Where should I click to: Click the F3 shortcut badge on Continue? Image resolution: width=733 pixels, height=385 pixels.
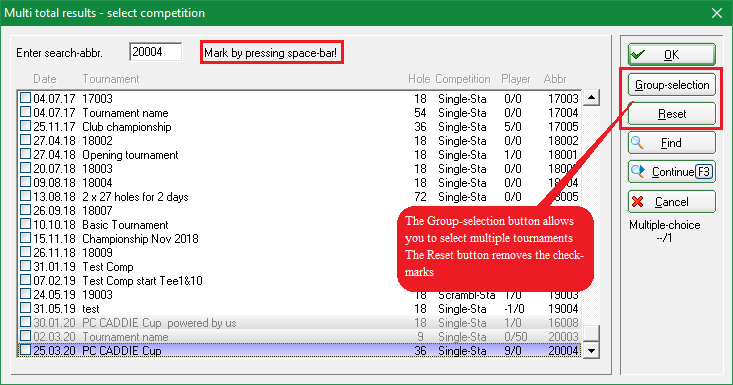(704, 172)
